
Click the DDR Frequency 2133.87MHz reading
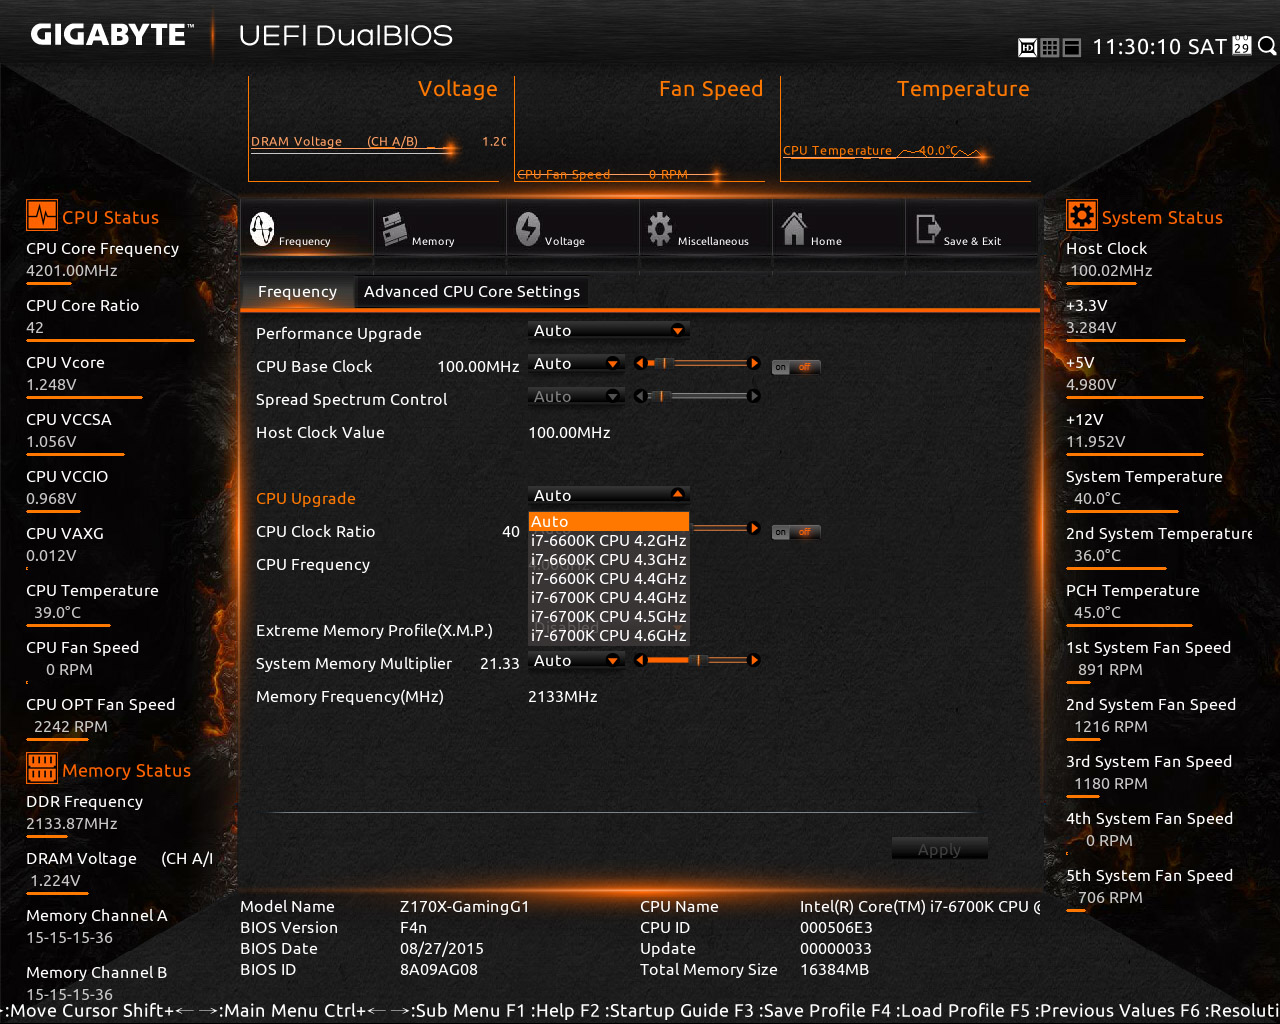click(x=72, y=823)
